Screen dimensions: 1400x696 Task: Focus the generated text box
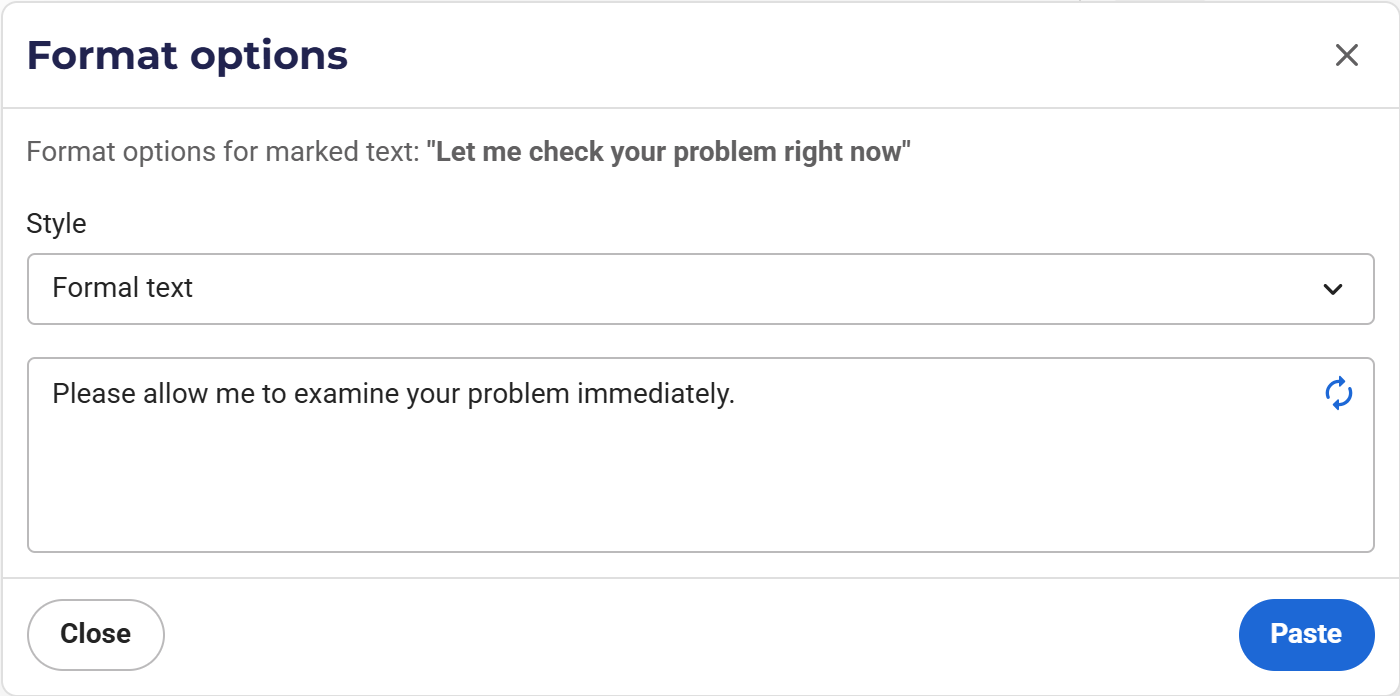click(701, 455)
